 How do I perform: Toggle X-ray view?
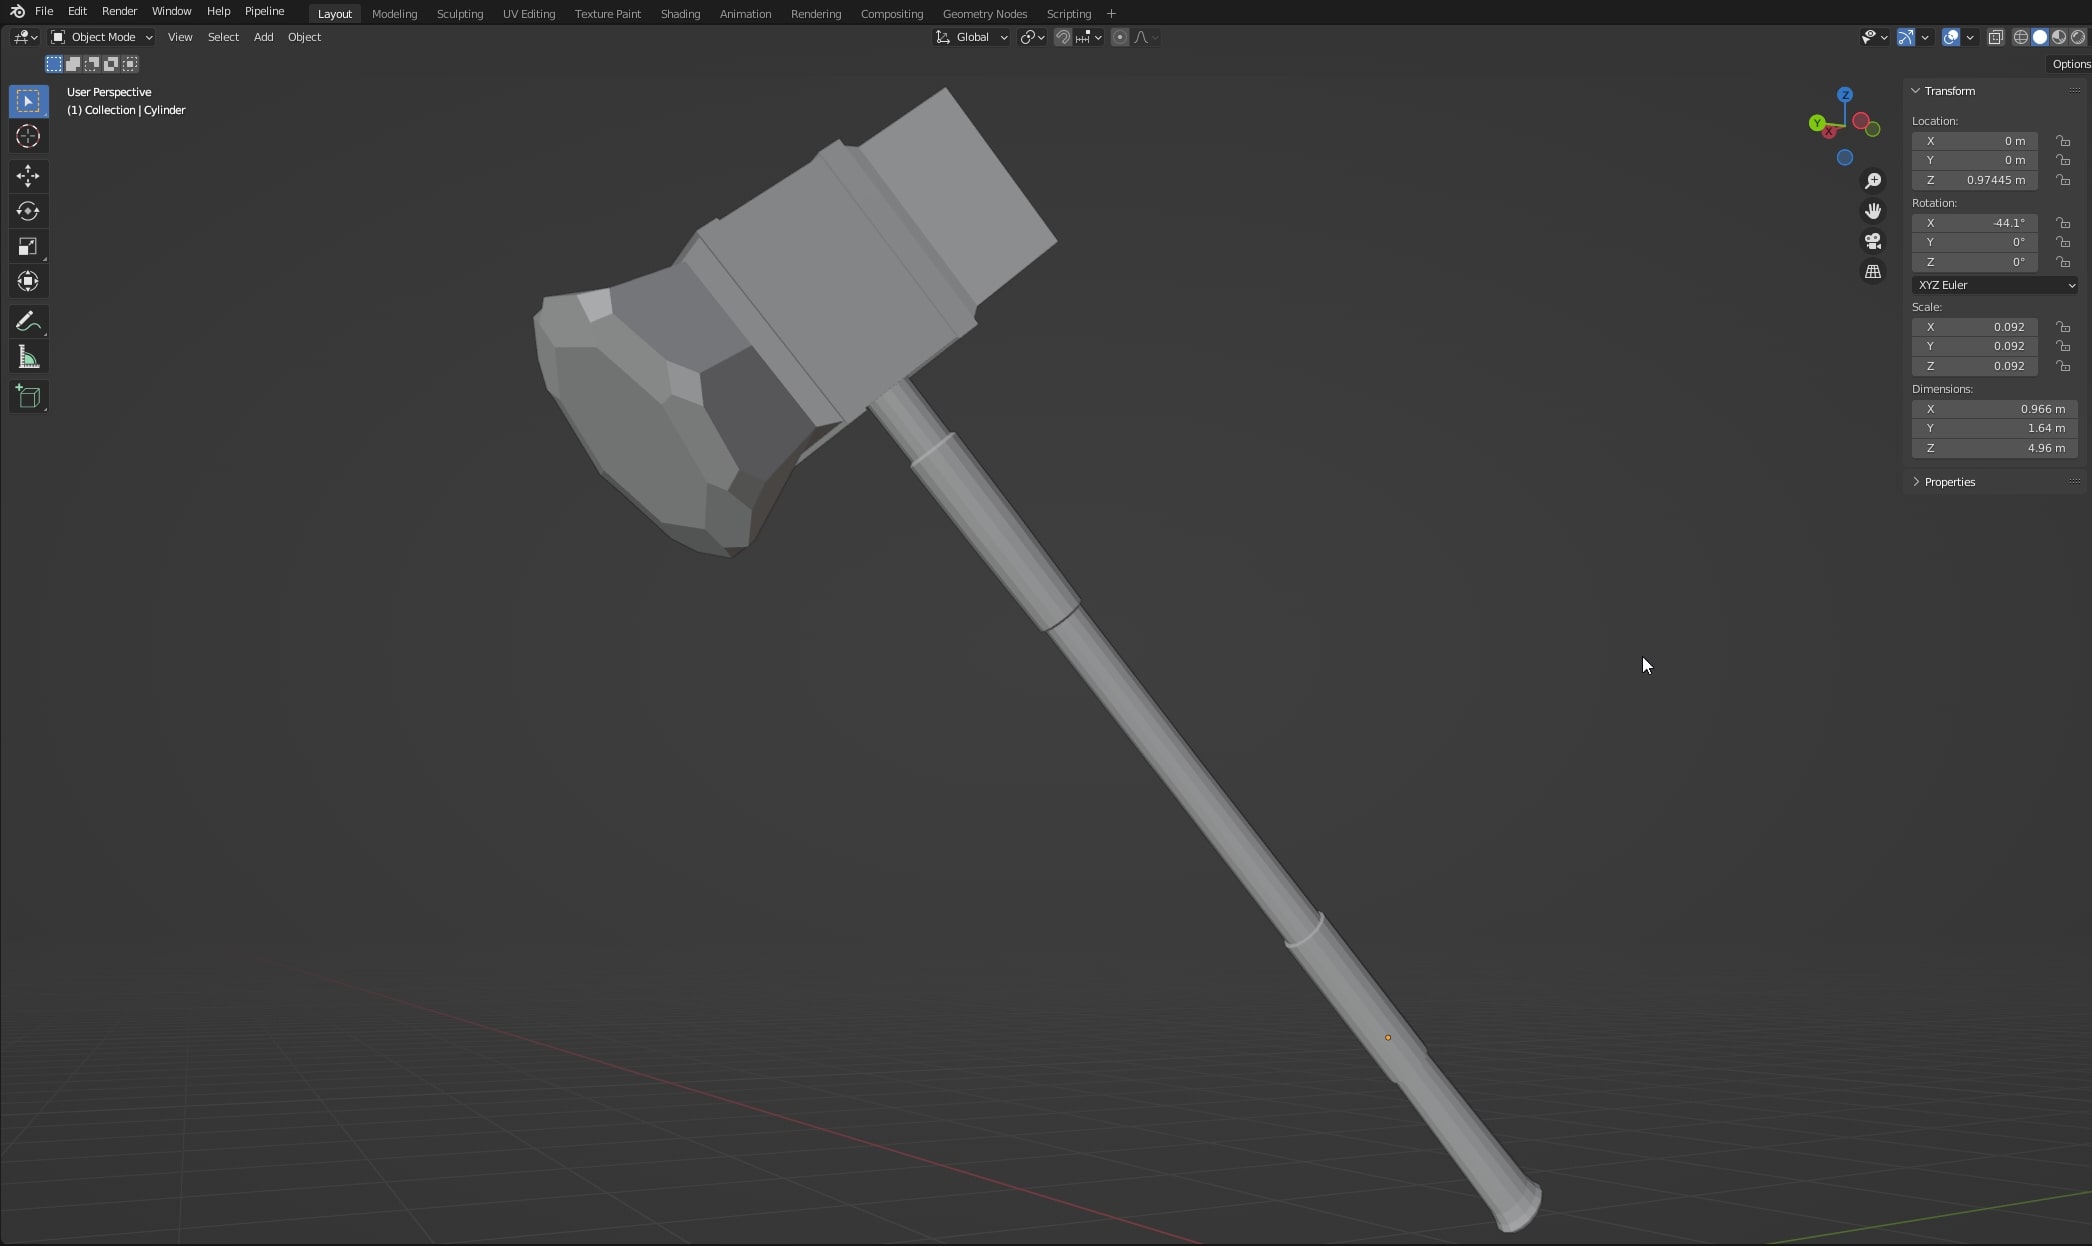click(1995, 37)
